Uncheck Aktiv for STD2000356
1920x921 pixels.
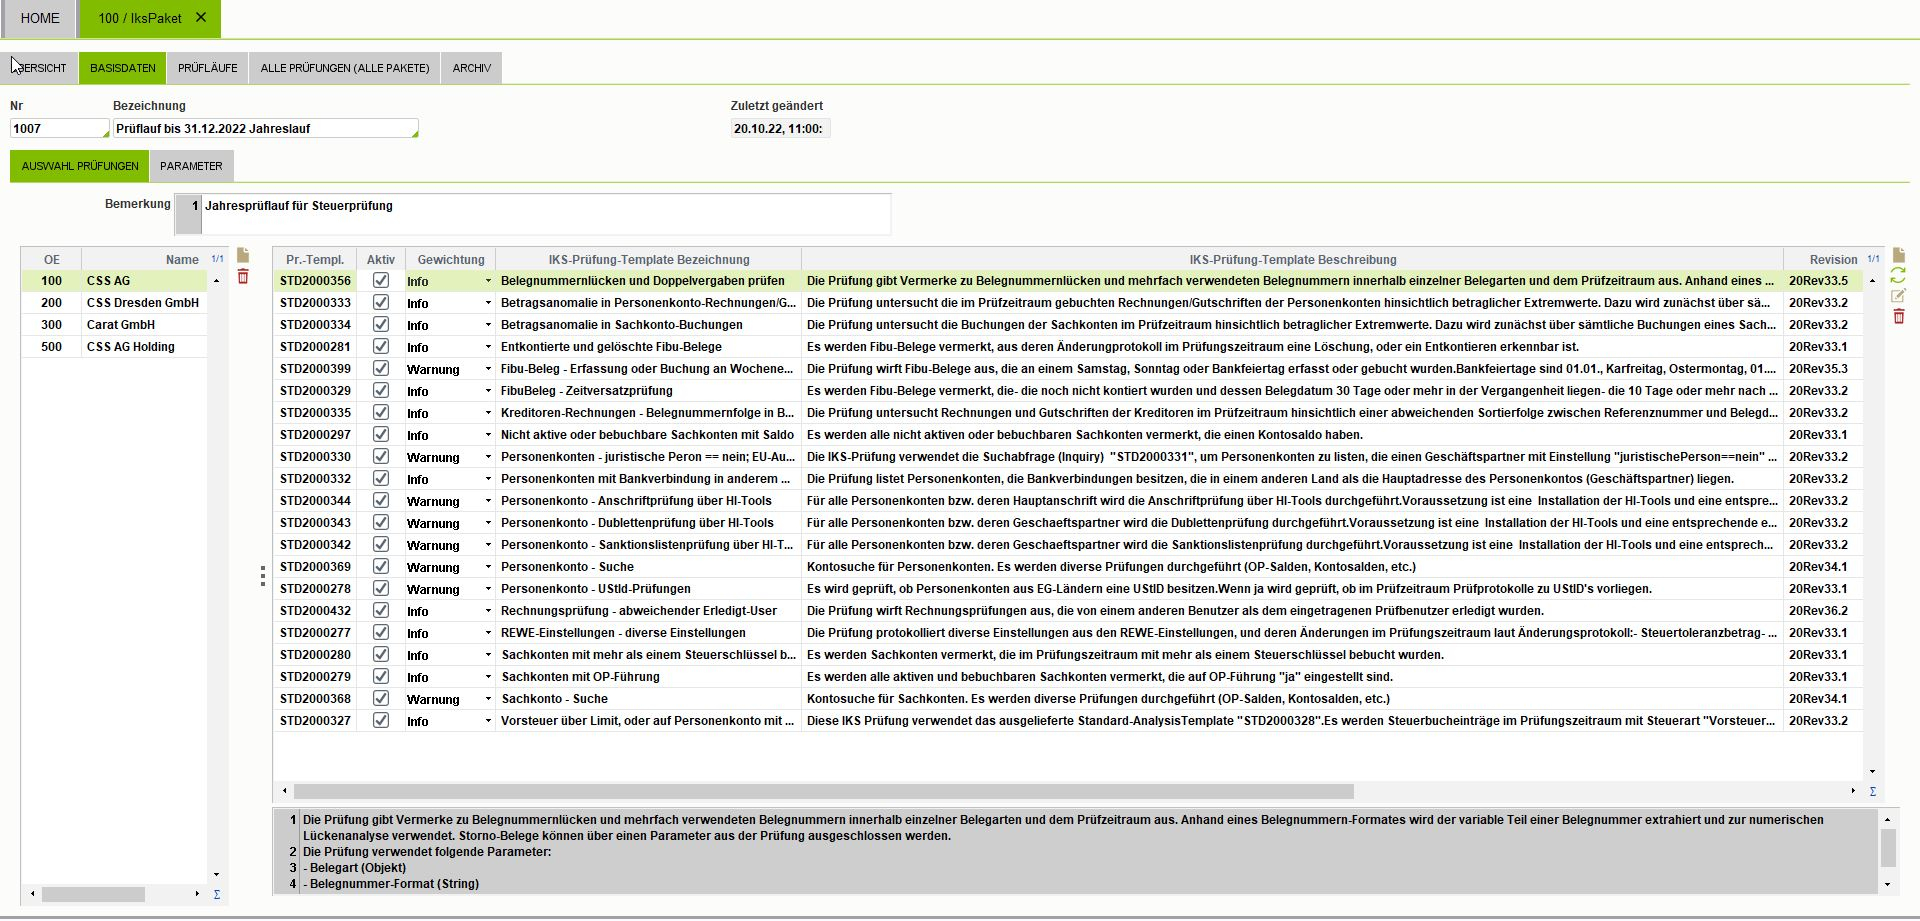[381, 281]
